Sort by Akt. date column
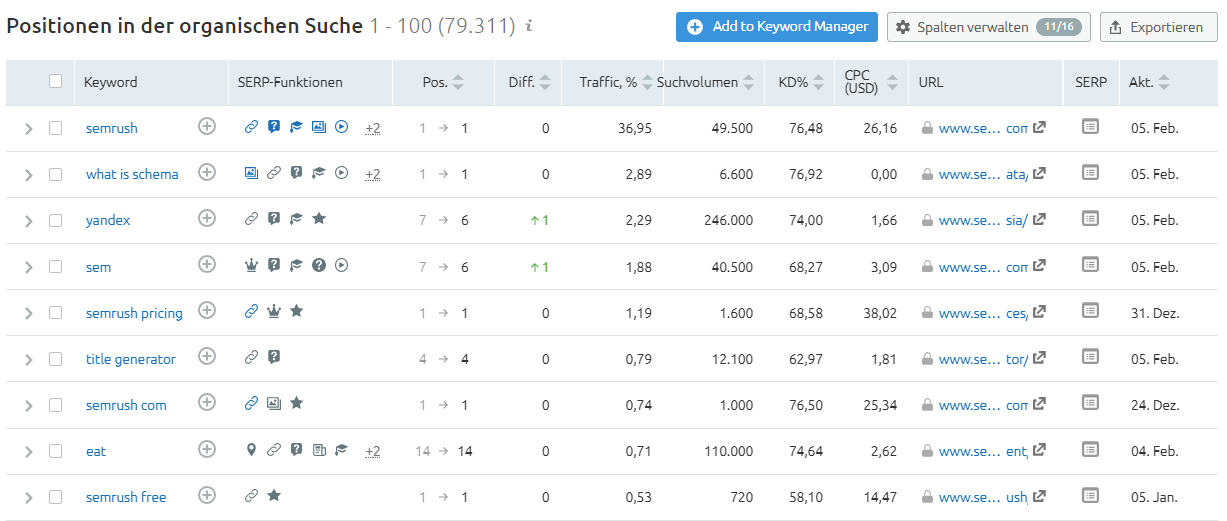This screenshot has height=521, width=1227. (1149, 82)
